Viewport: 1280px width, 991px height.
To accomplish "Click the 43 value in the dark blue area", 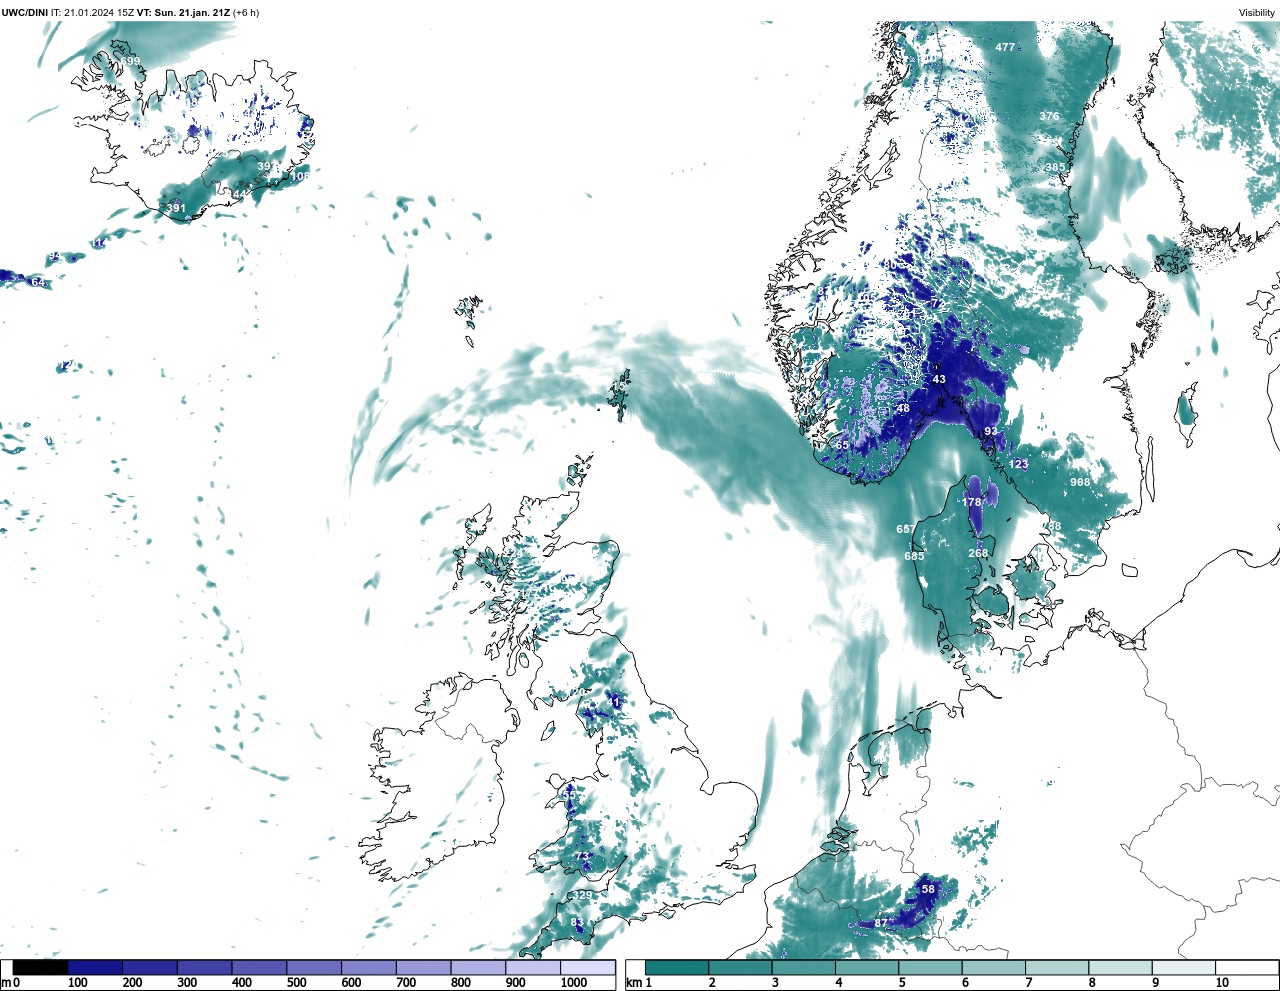I will point(939,379).
